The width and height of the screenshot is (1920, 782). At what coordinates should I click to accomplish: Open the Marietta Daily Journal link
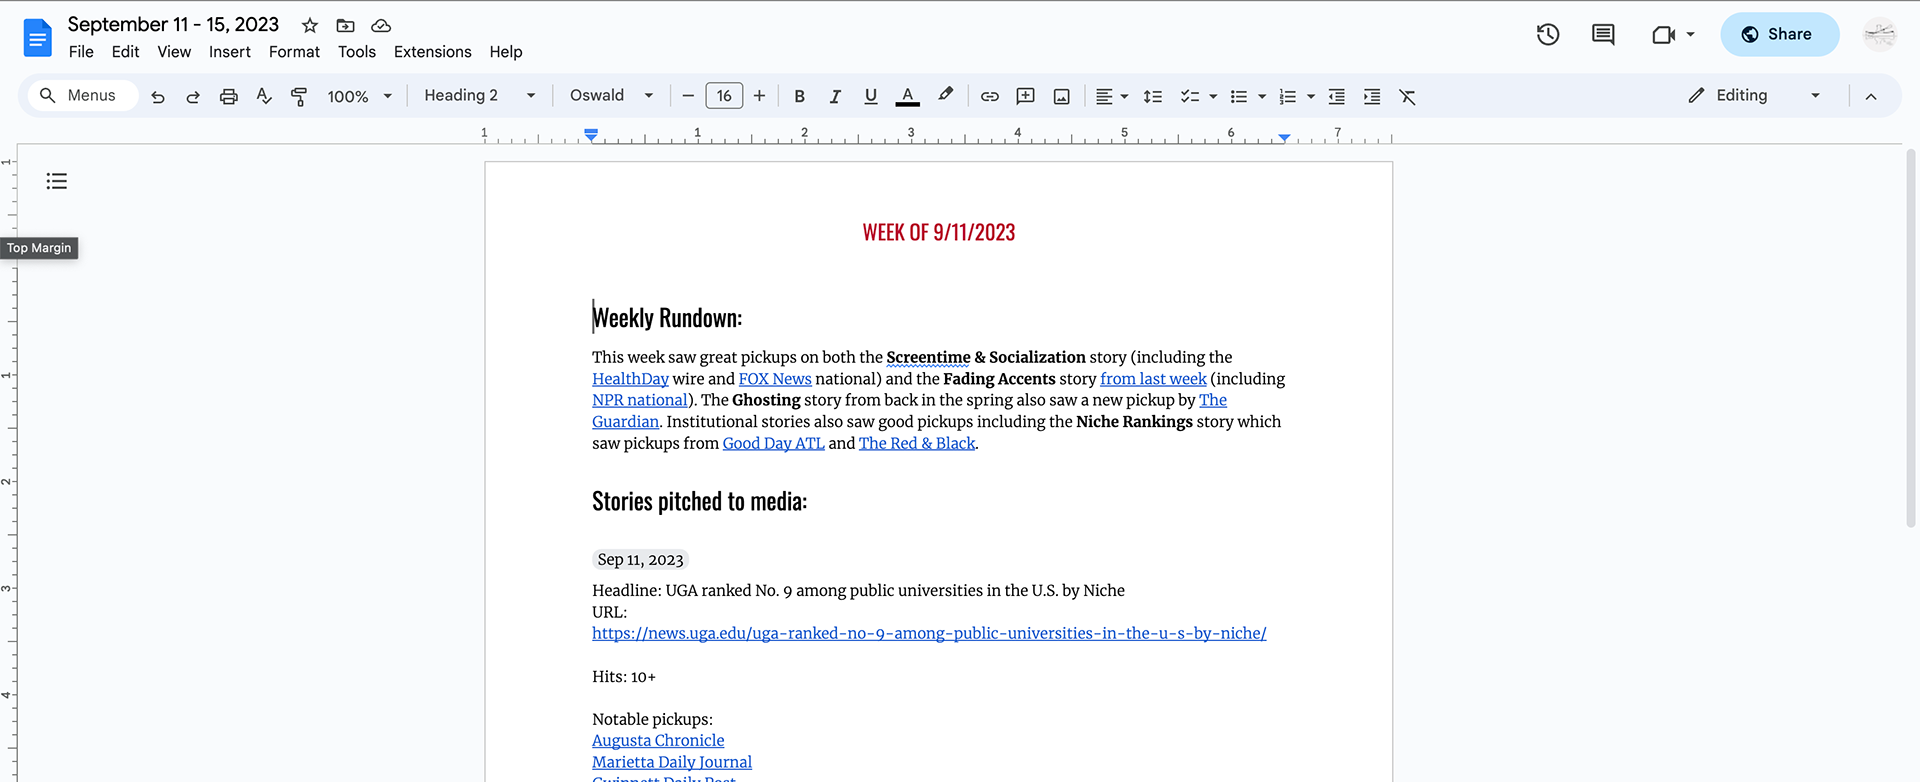[672, 762]
